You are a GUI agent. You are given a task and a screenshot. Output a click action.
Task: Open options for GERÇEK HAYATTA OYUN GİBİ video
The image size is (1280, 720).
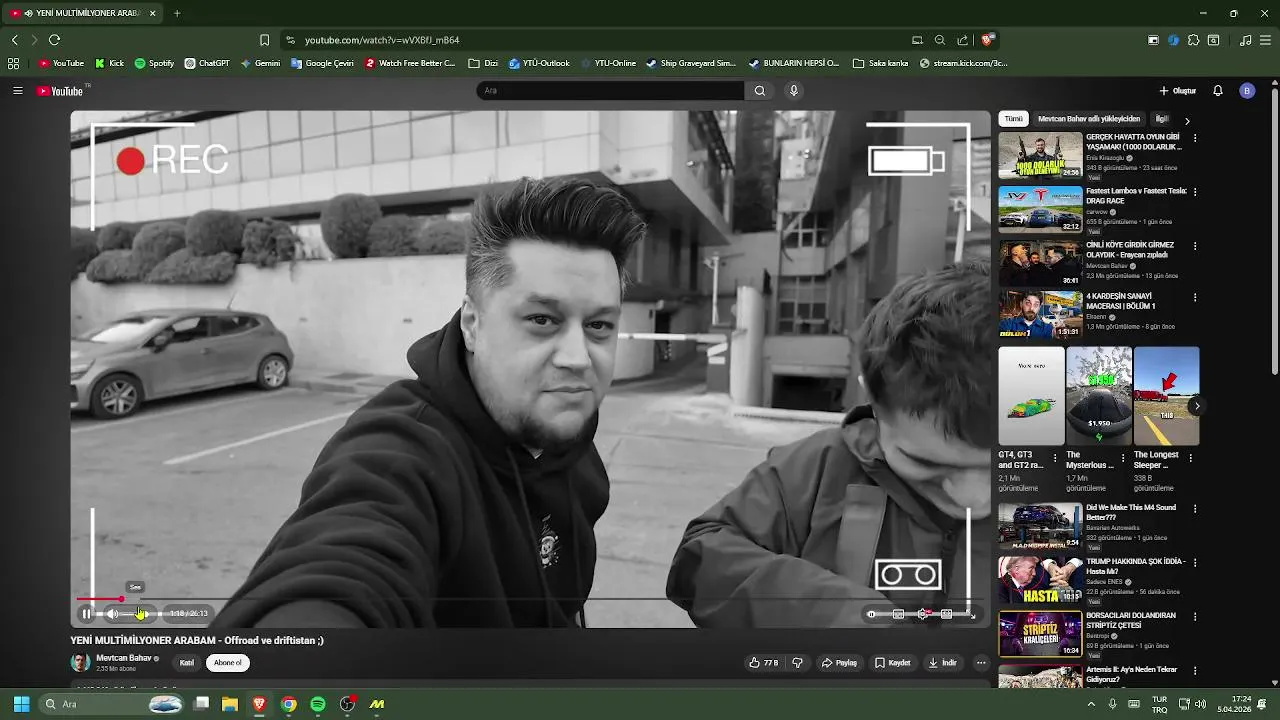pos(1195,138)
